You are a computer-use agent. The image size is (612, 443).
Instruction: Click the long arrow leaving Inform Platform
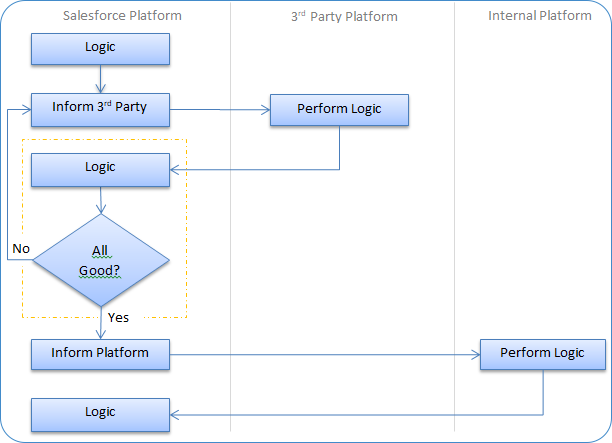(320, 354)
